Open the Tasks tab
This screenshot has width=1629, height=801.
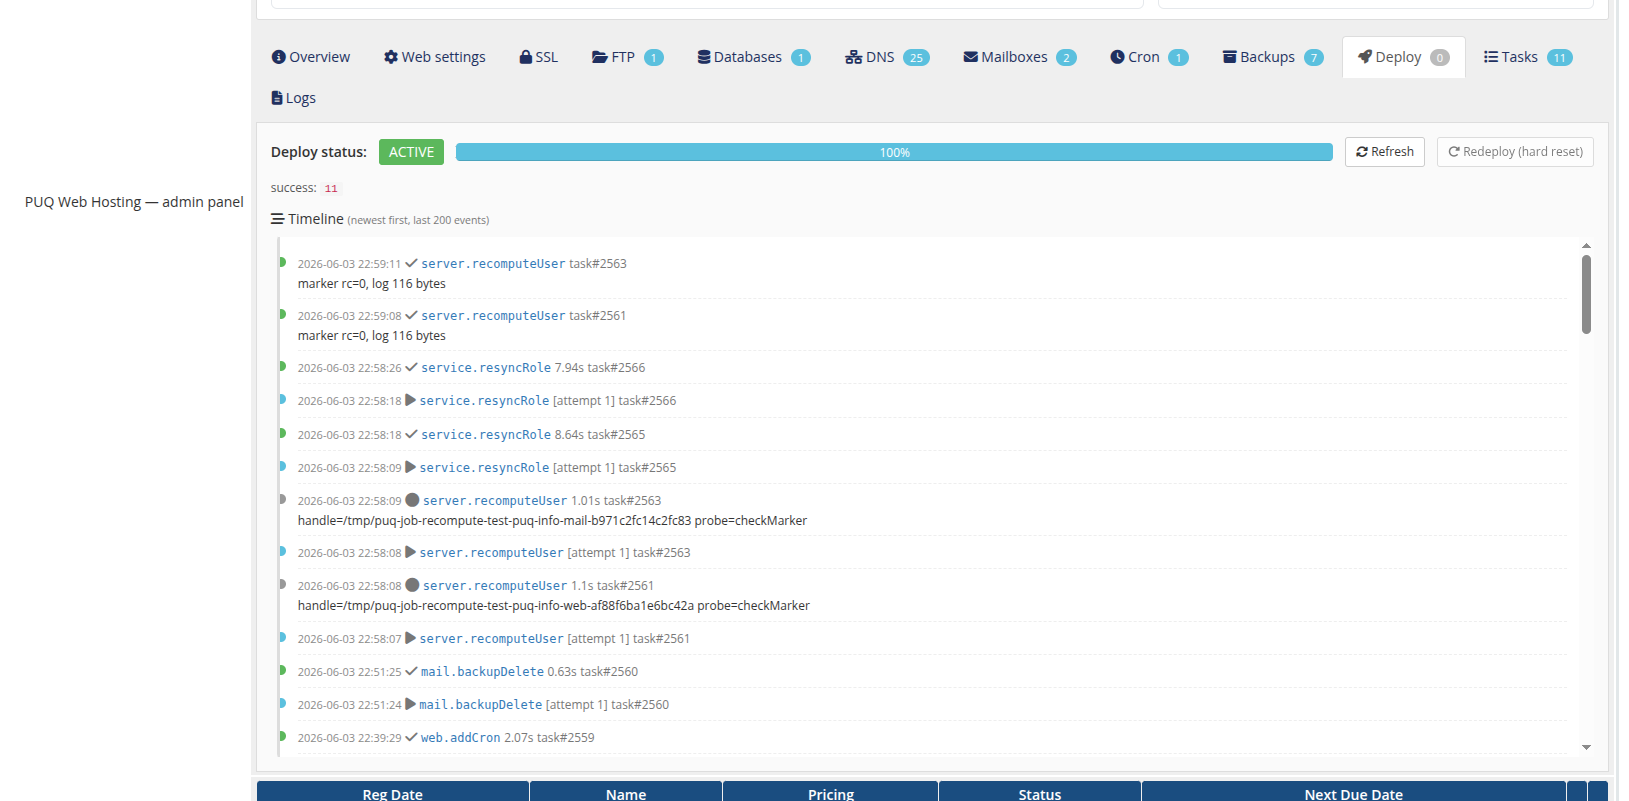(x=1528, y=57)
